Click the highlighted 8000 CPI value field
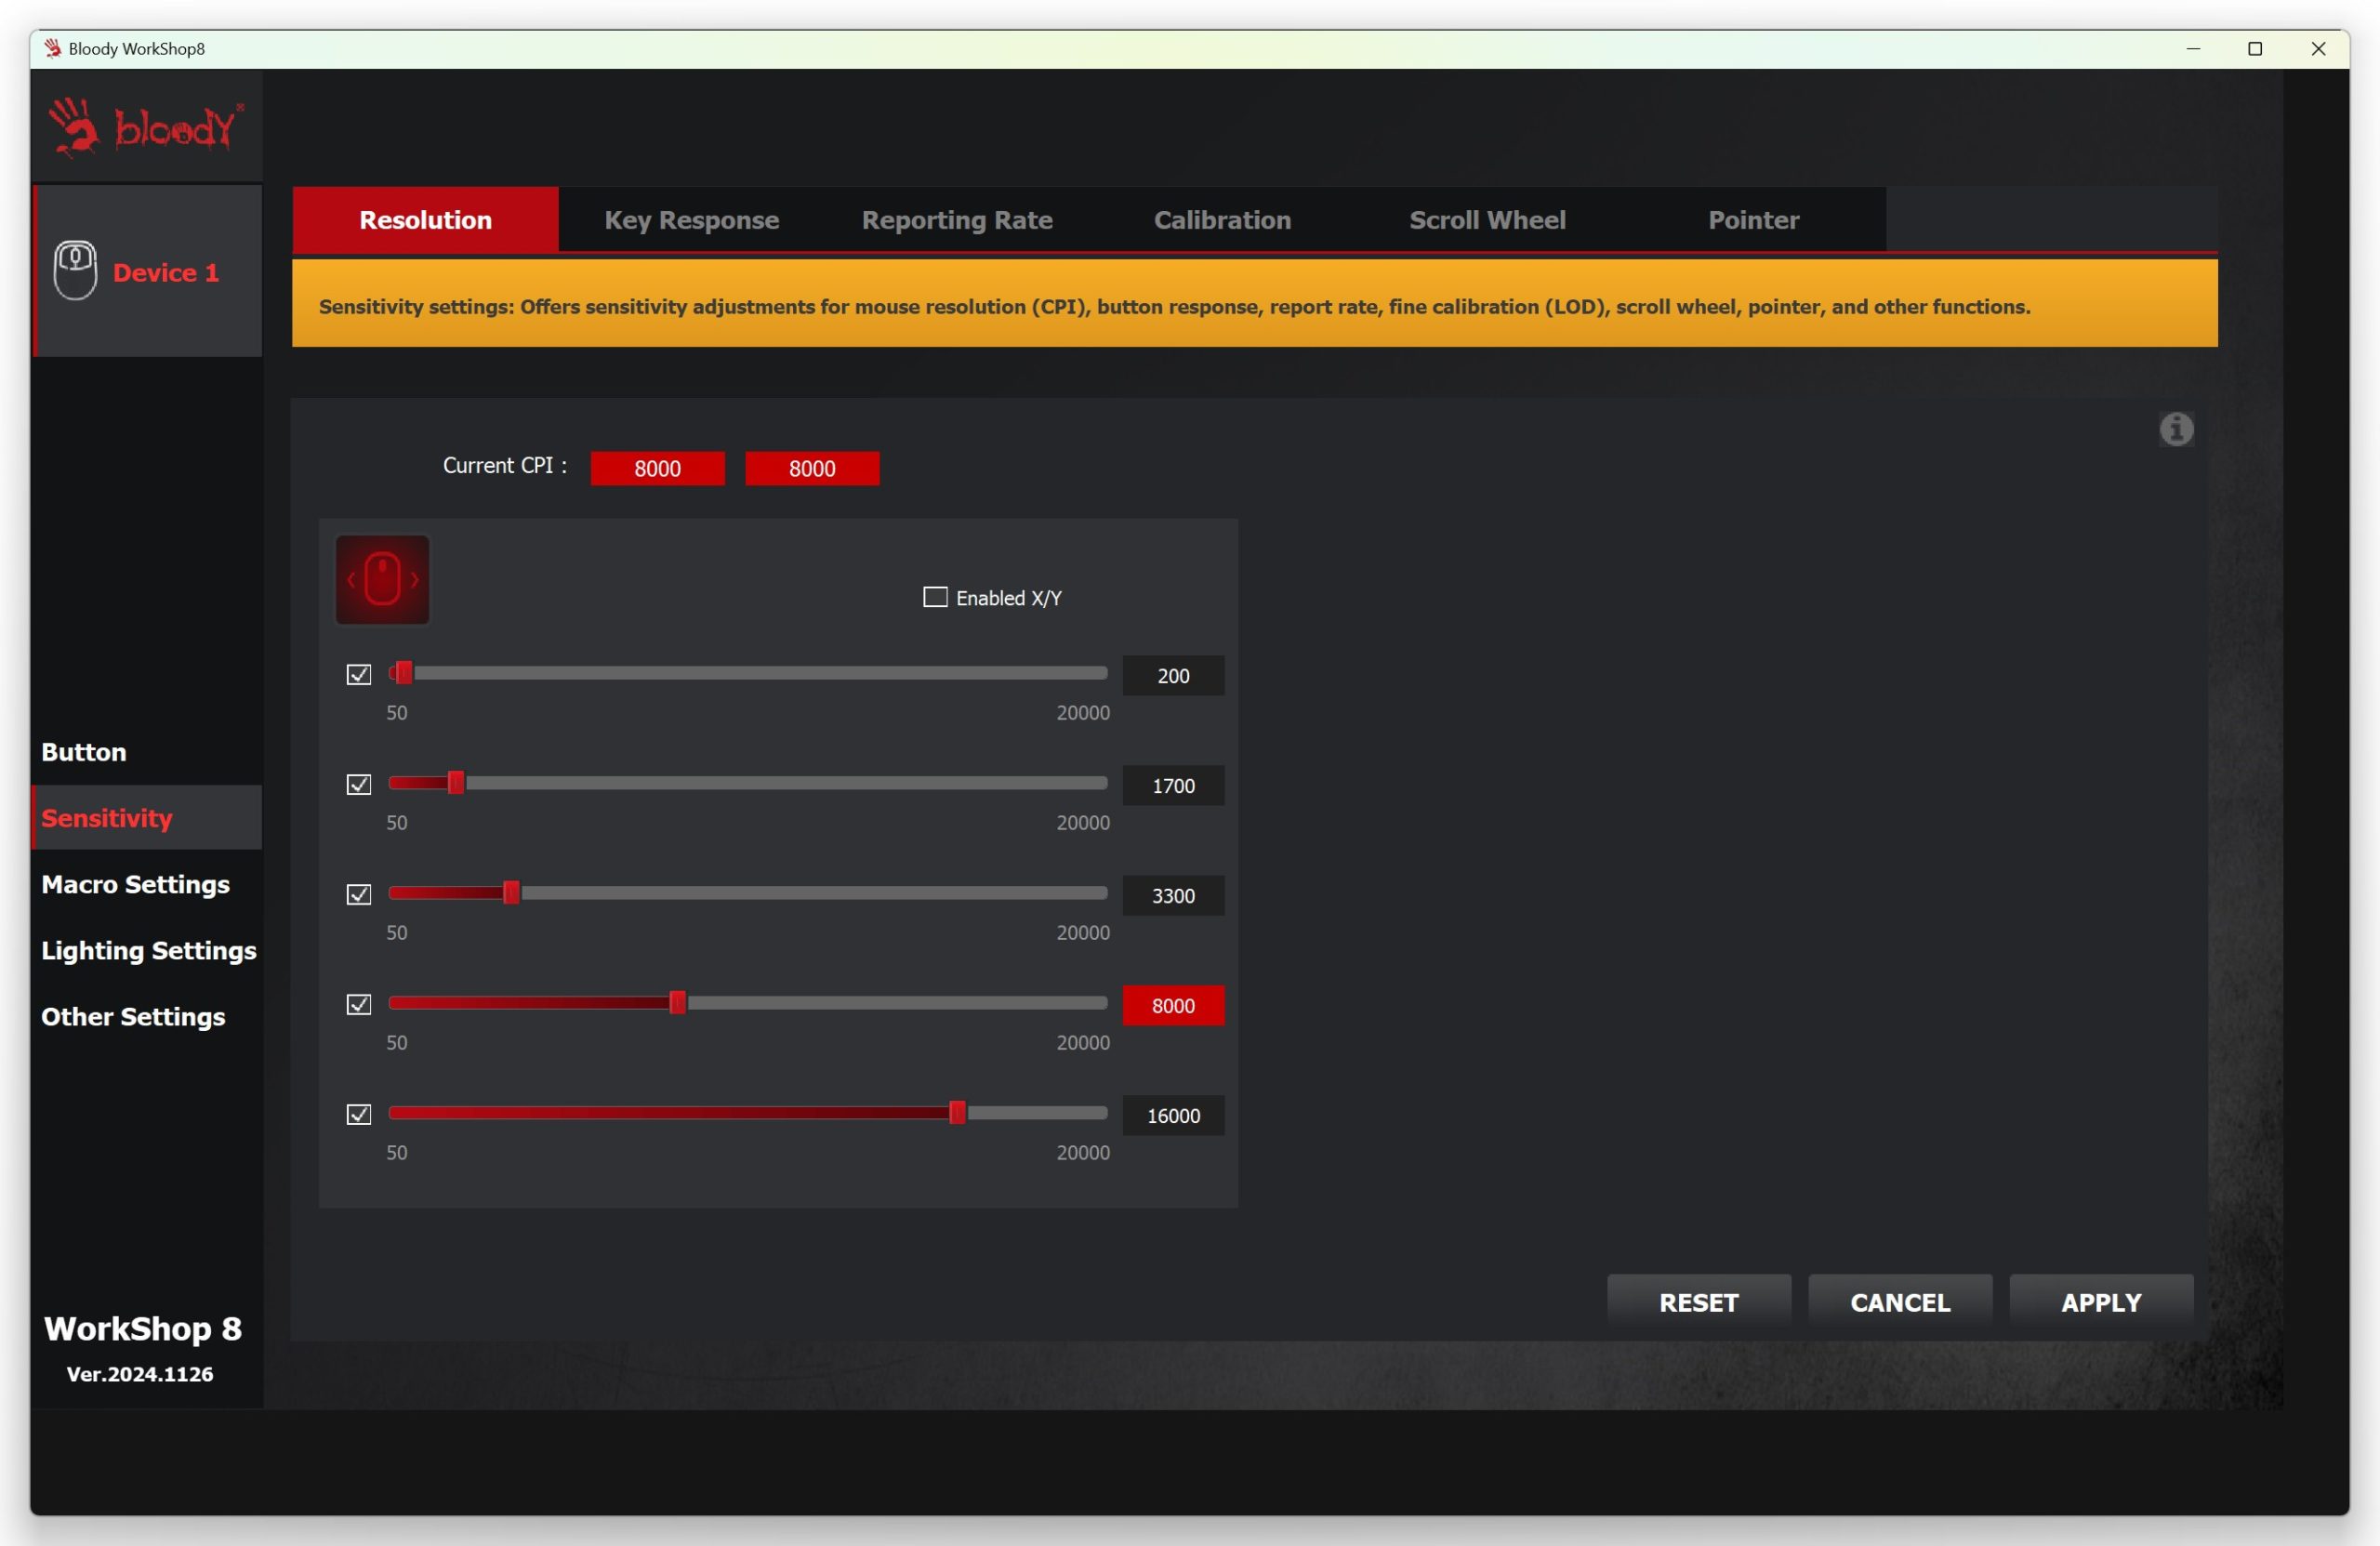The image size is (2380, 1546). (x=1173, y=1006)
